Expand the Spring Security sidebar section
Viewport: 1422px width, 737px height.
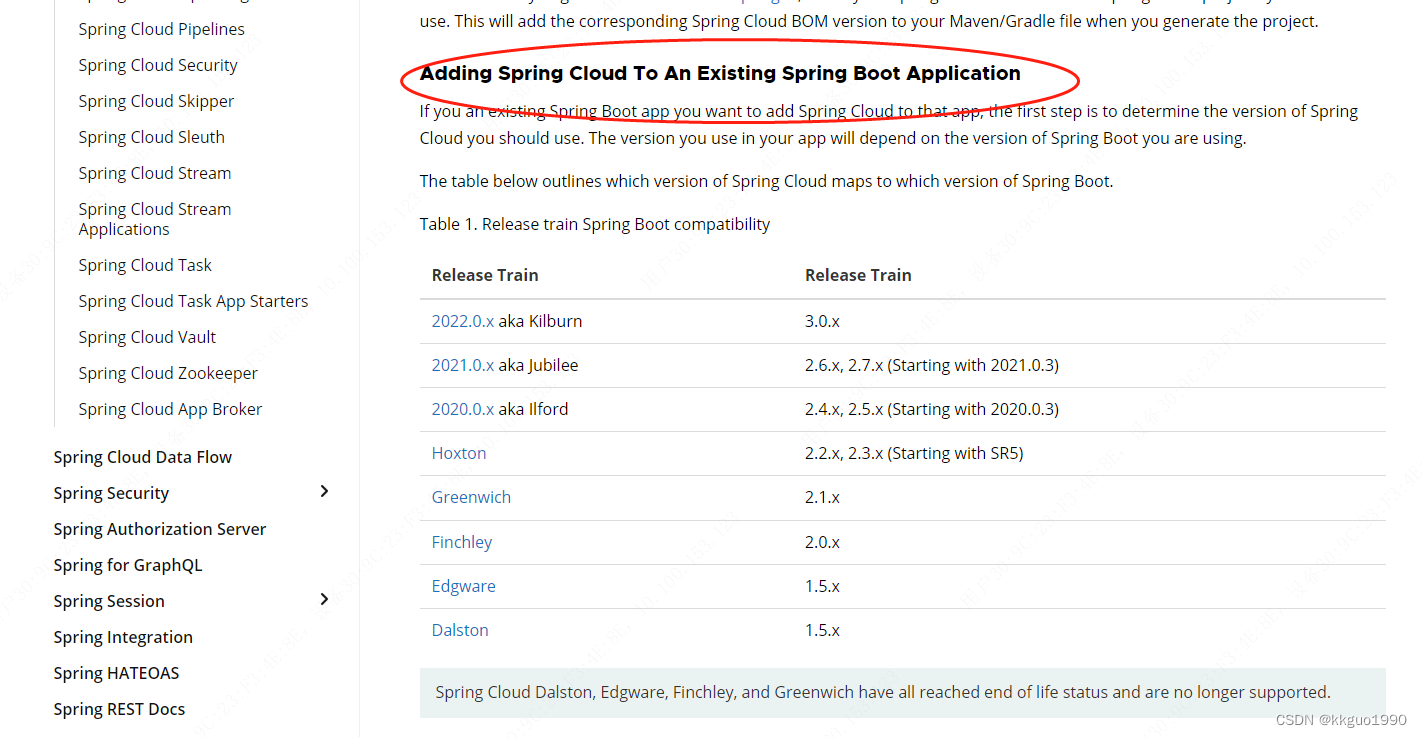(324, 492)
